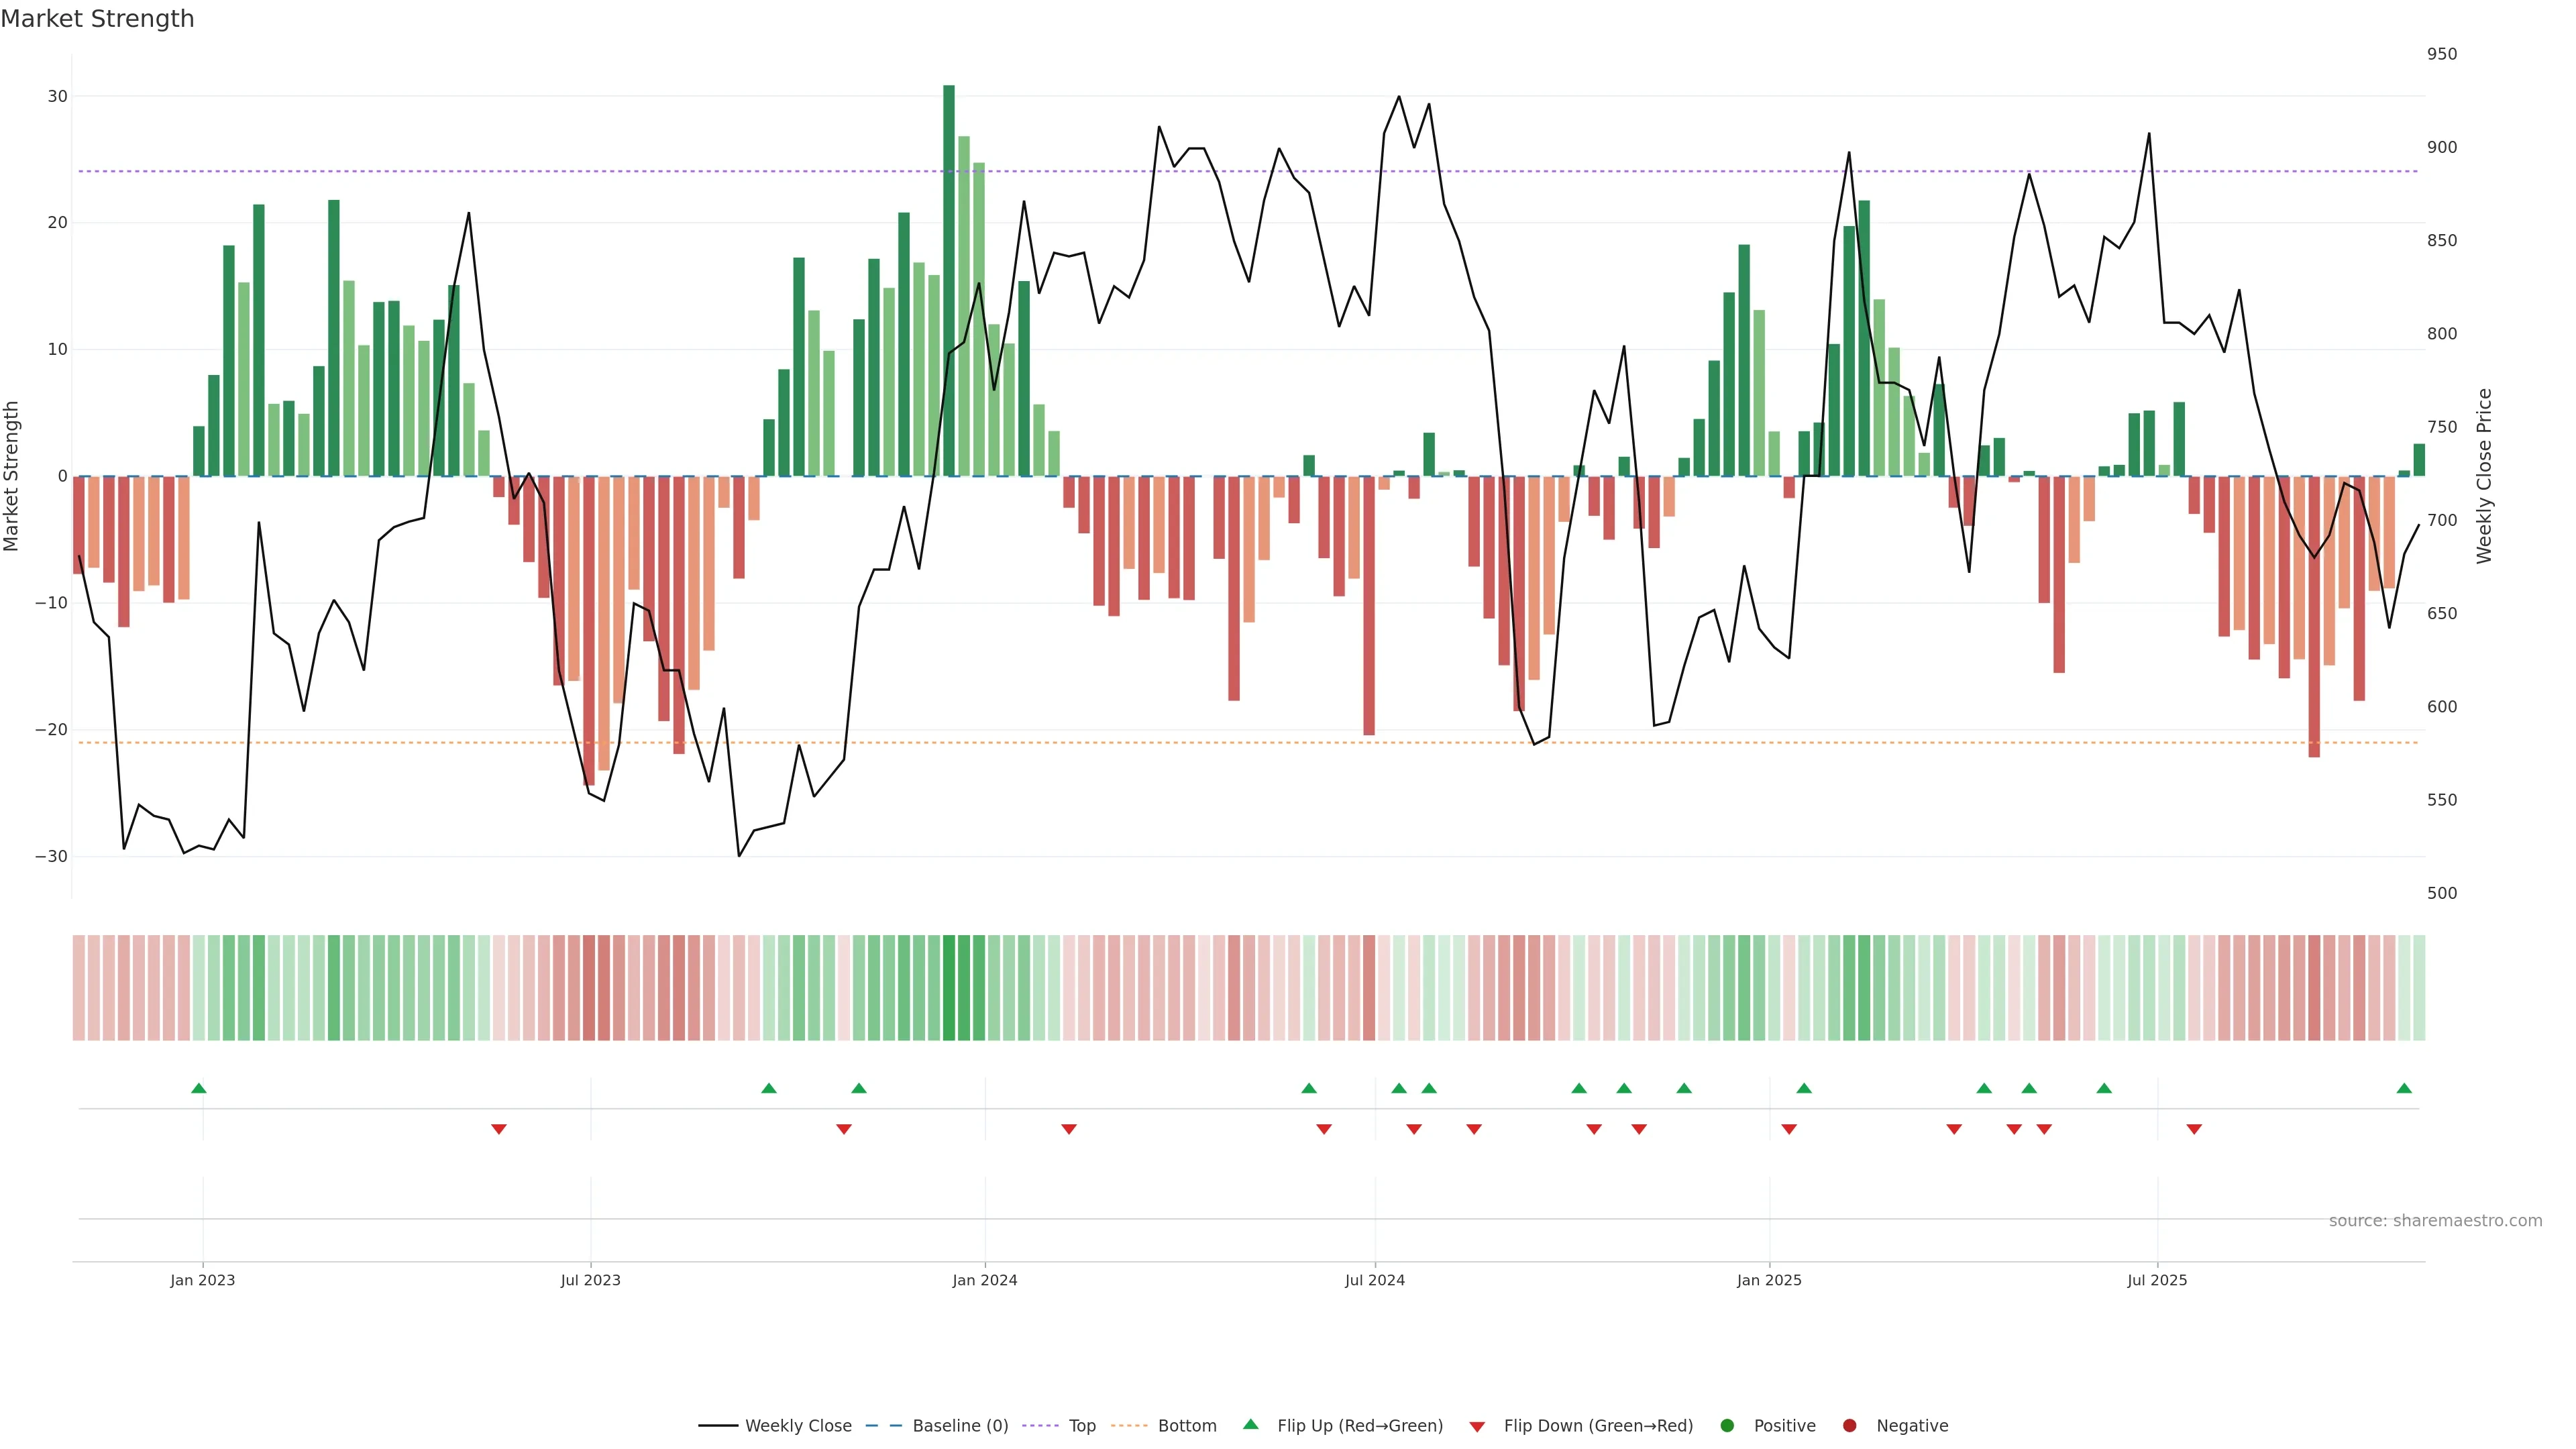
Task: Click the last green Flip Up marker at far right
Action: [x=2404, y=1088]
